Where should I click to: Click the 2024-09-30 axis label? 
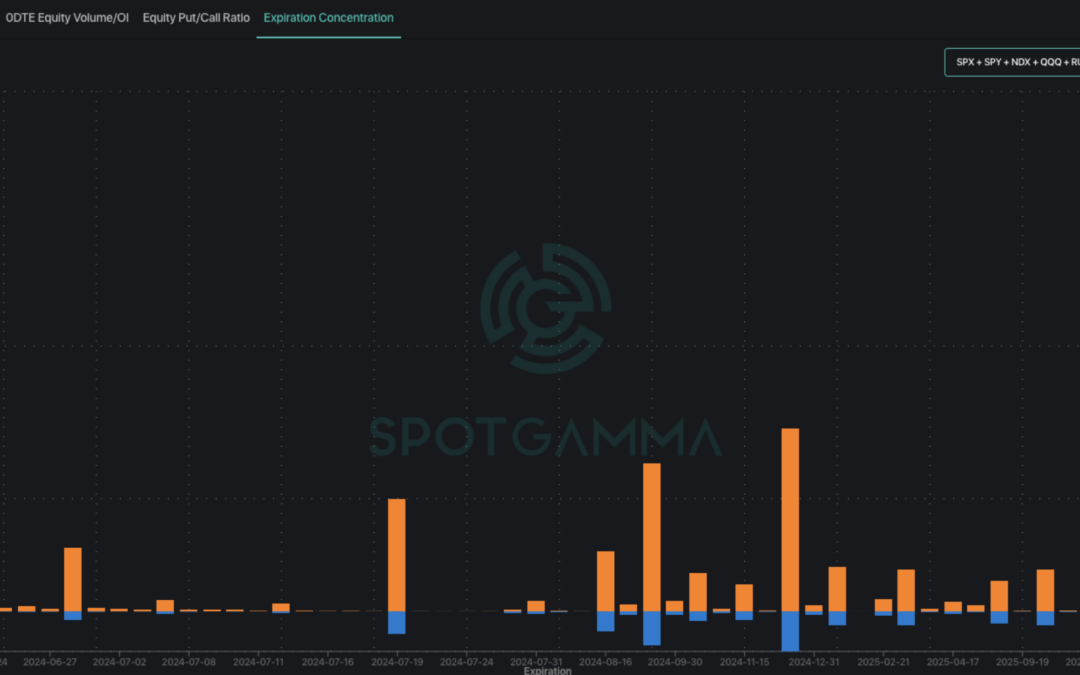675,662
